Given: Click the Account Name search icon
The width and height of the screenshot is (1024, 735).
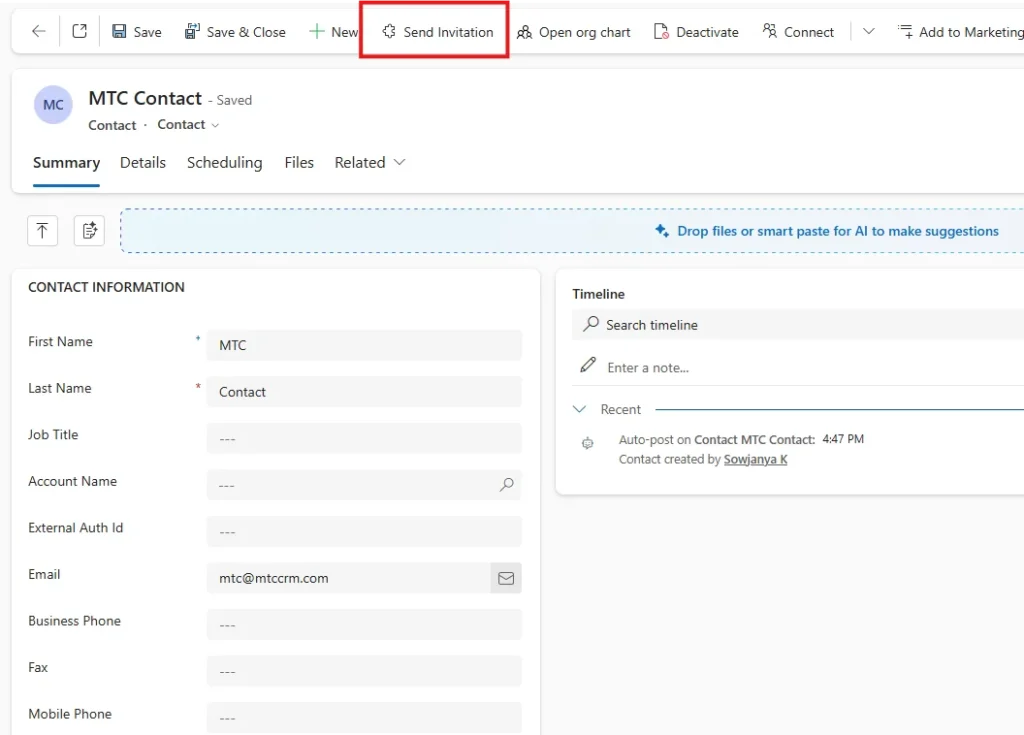Looking at the screenshot, I should [x=507, y=485].
